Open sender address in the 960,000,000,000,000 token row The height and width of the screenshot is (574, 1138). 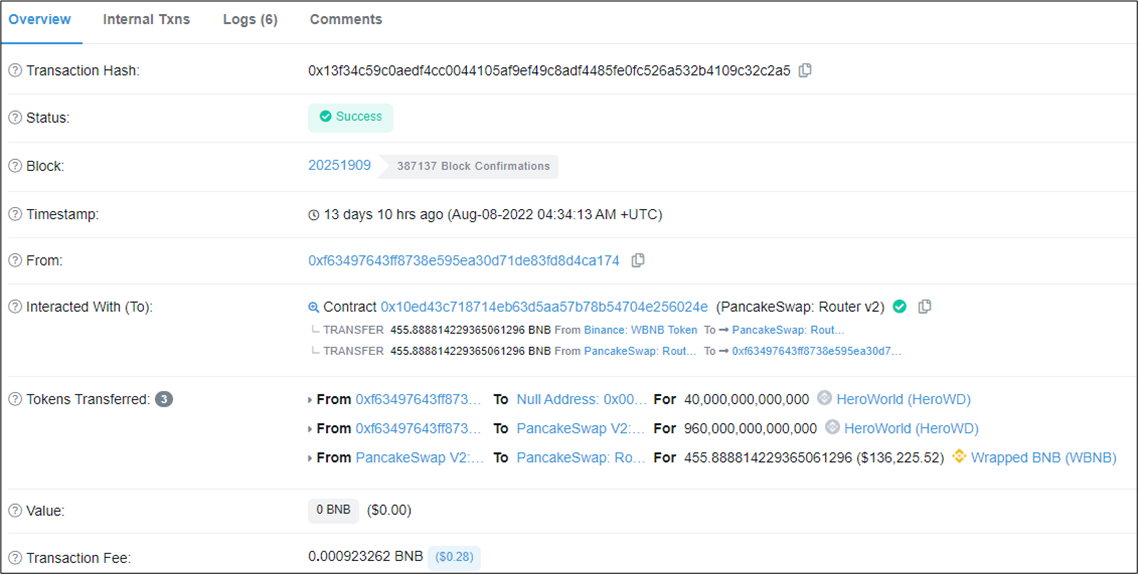click(418, 428)
